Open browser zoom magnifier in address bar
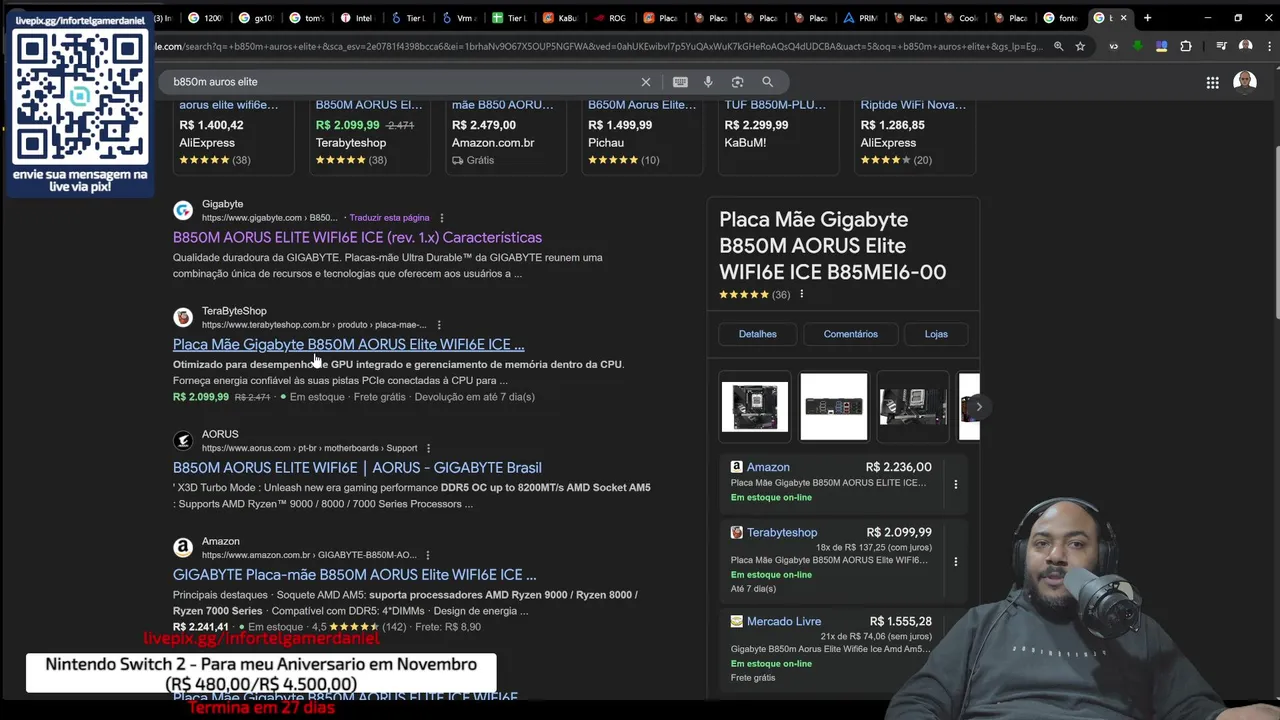1280x720 pixels. click(x=1058, y=46)
